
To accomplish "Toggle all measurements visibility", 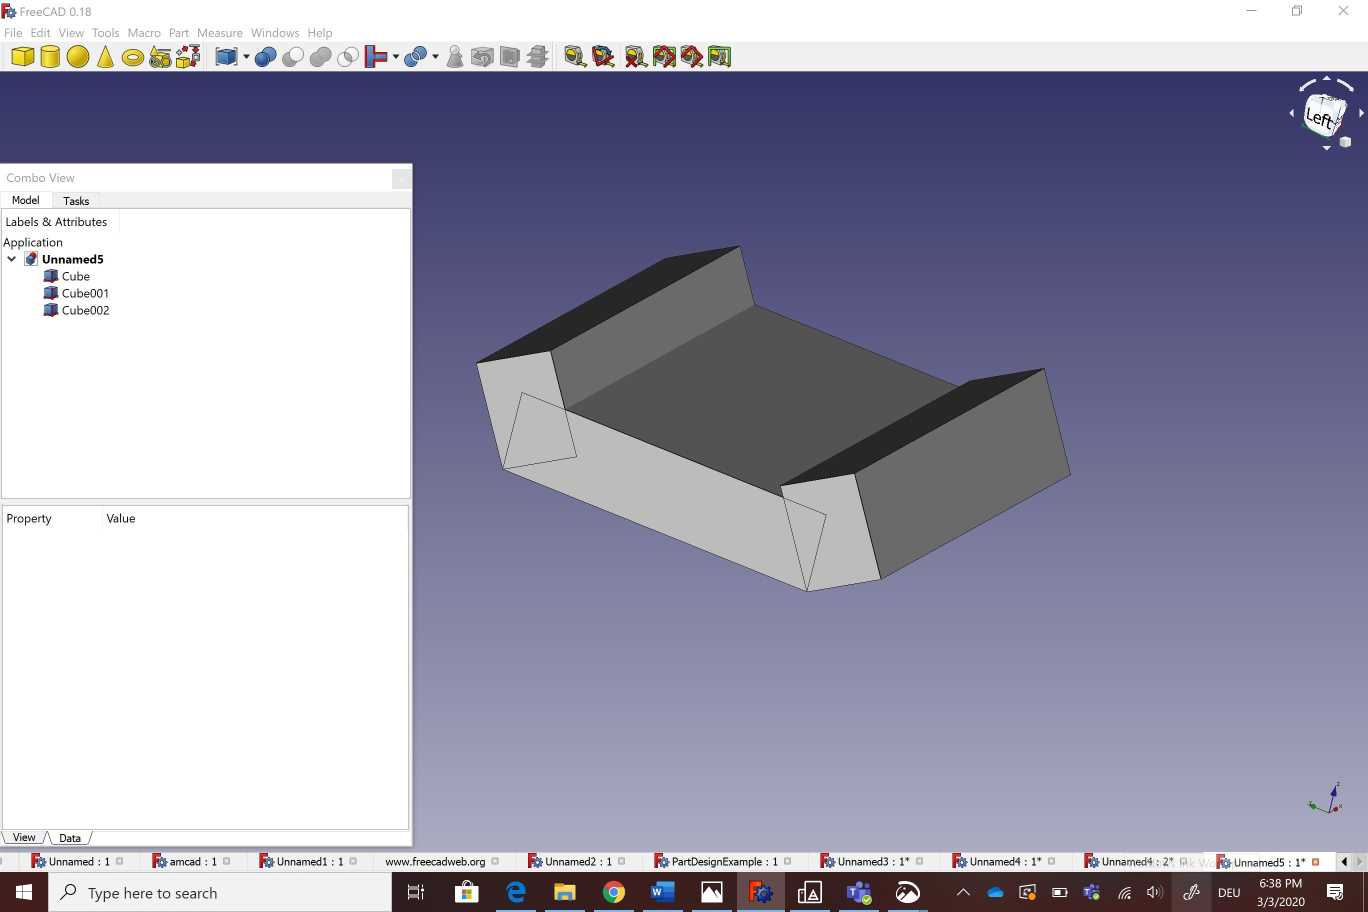I will (664, 57).
